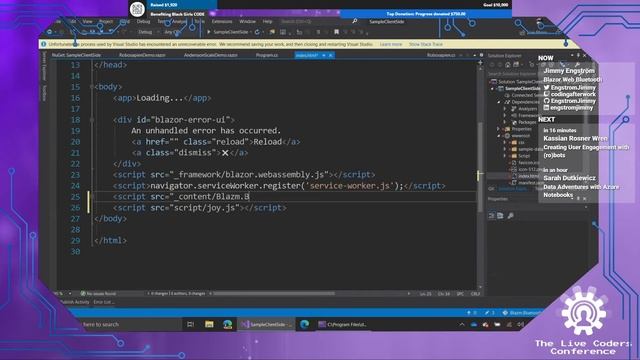Open the C:\Program Files taskbar window
The image size is (640, 360).
[x=343, y=324]
